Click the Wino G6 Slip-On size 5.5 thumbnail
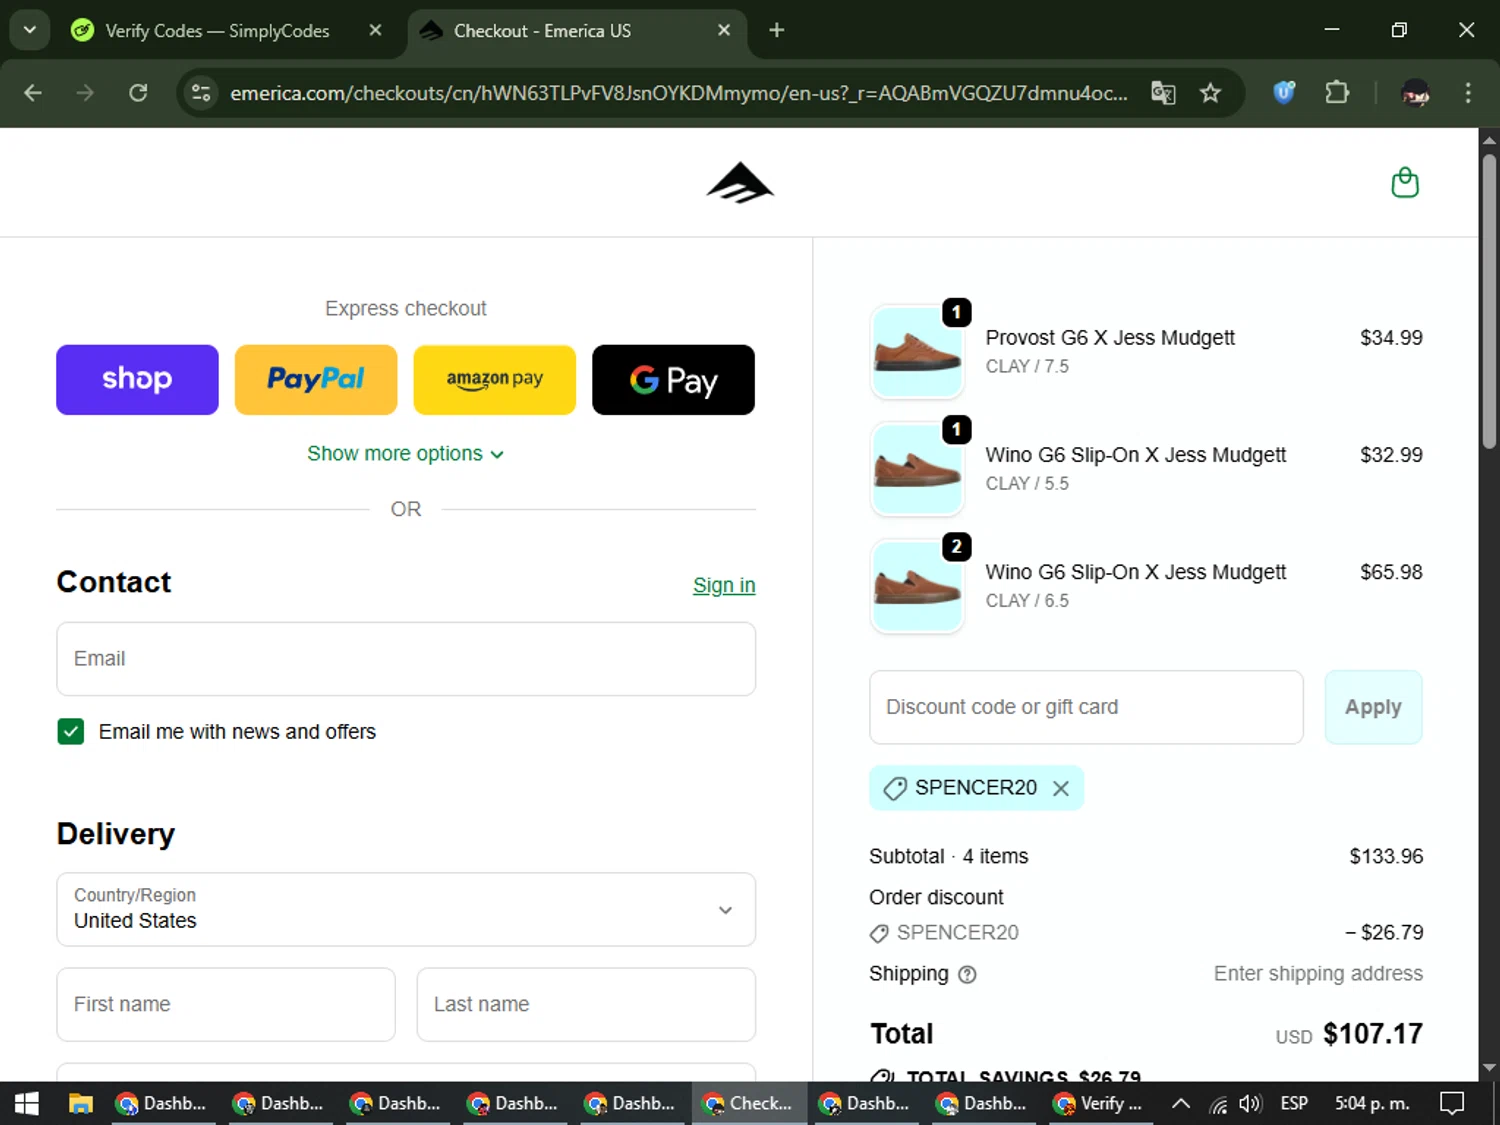Image resolution: width=1500 pixels, height=1125 pixels. point(917,469)
